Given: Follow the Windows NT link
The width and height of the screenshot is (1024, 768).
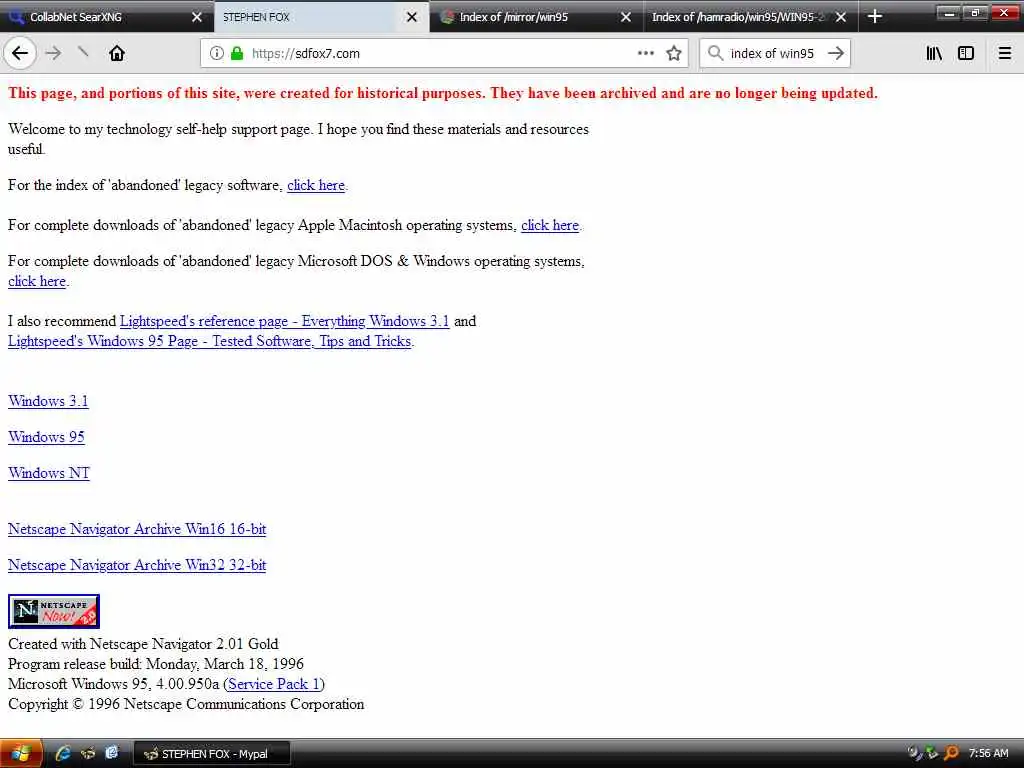Looking at the screenshot, I should coord(49,473).
